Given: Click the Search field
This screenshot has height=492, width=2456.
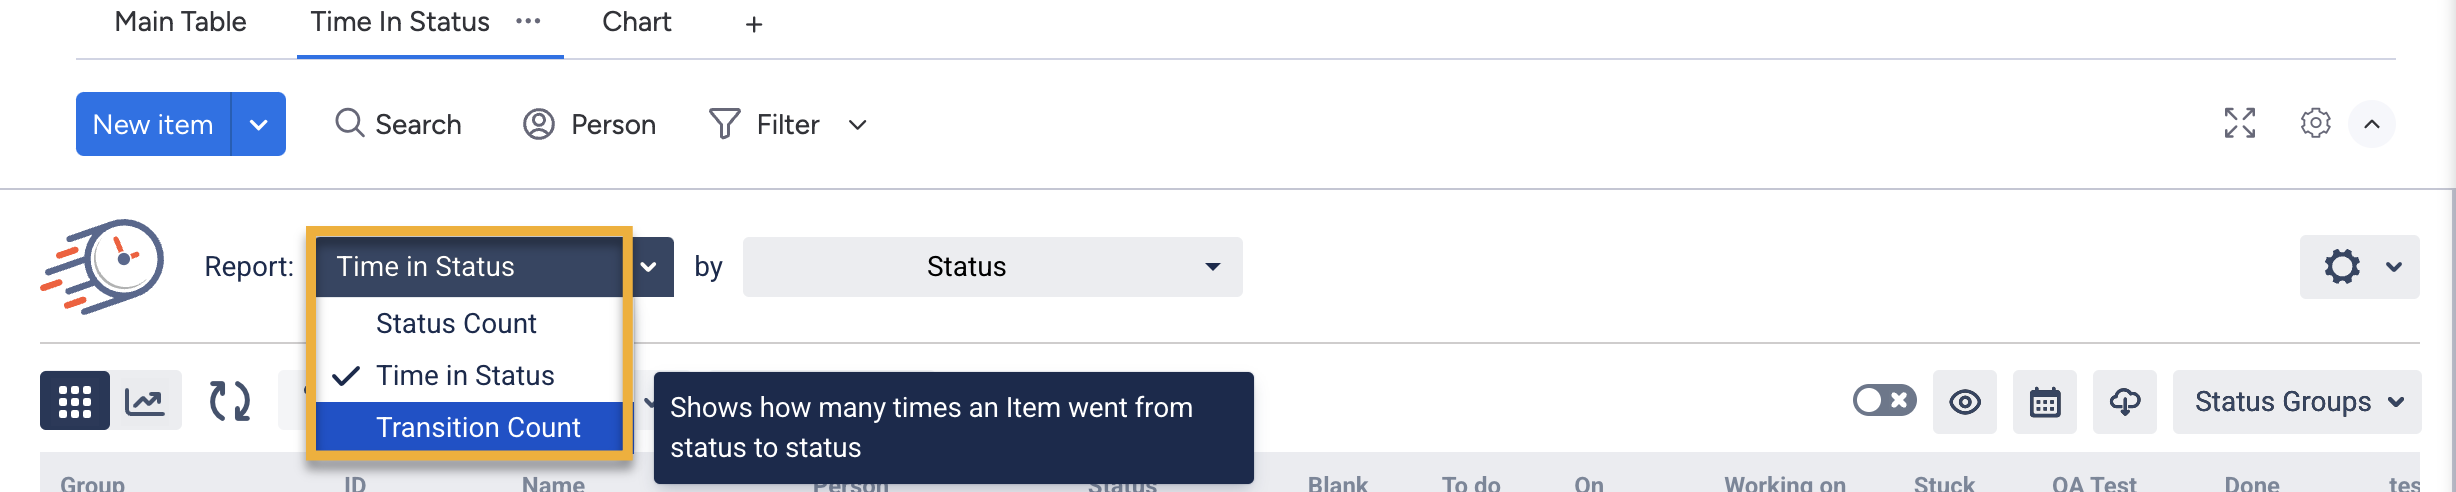Looking at the screenshot, I should click(x=399, y=125).
